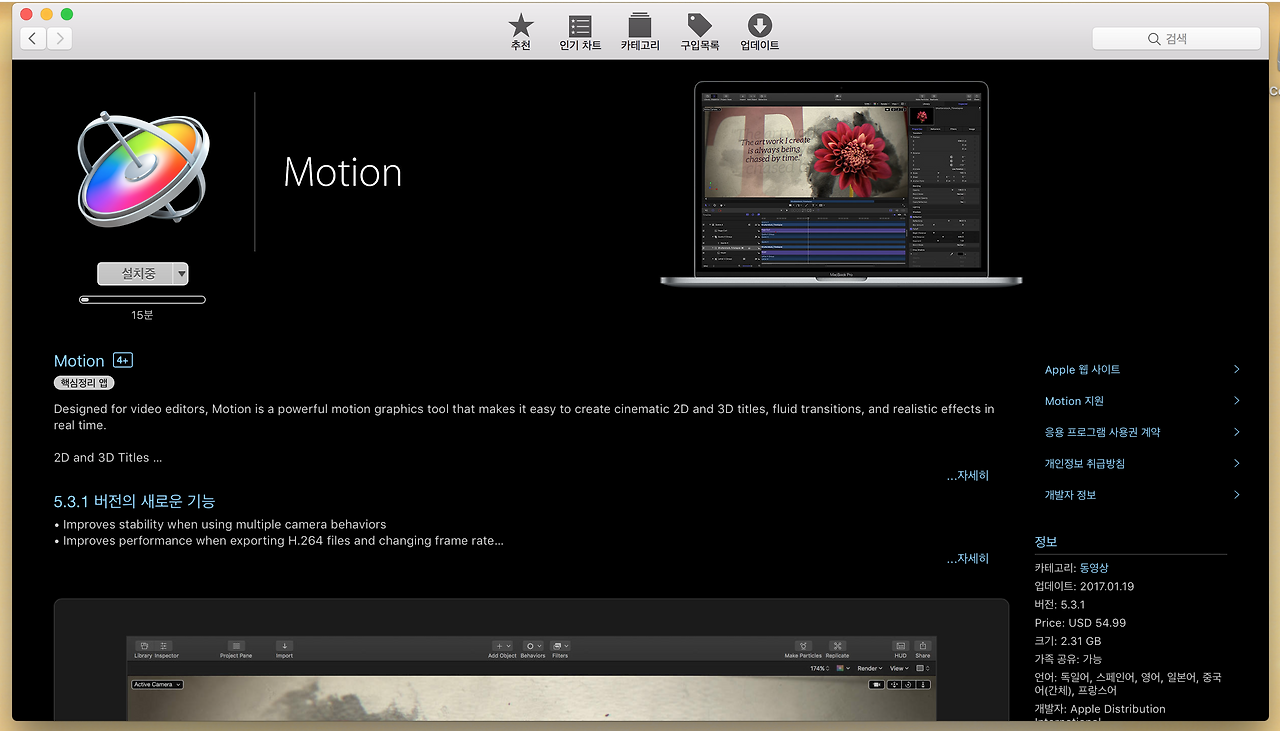Click the 'Improves stability' release note line
This screenshot has height=731, width=1280.
[220, 524]
